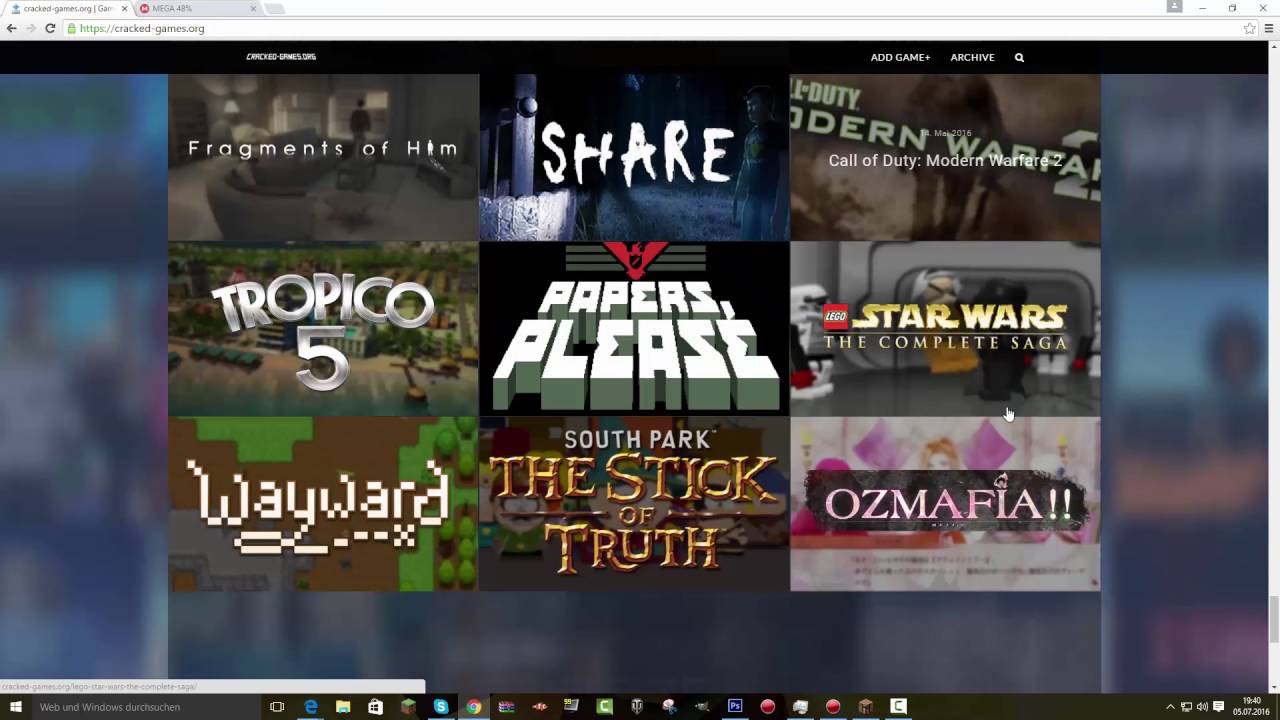
Task: Click the green padlock security icon
Action: tap(72, 28)
